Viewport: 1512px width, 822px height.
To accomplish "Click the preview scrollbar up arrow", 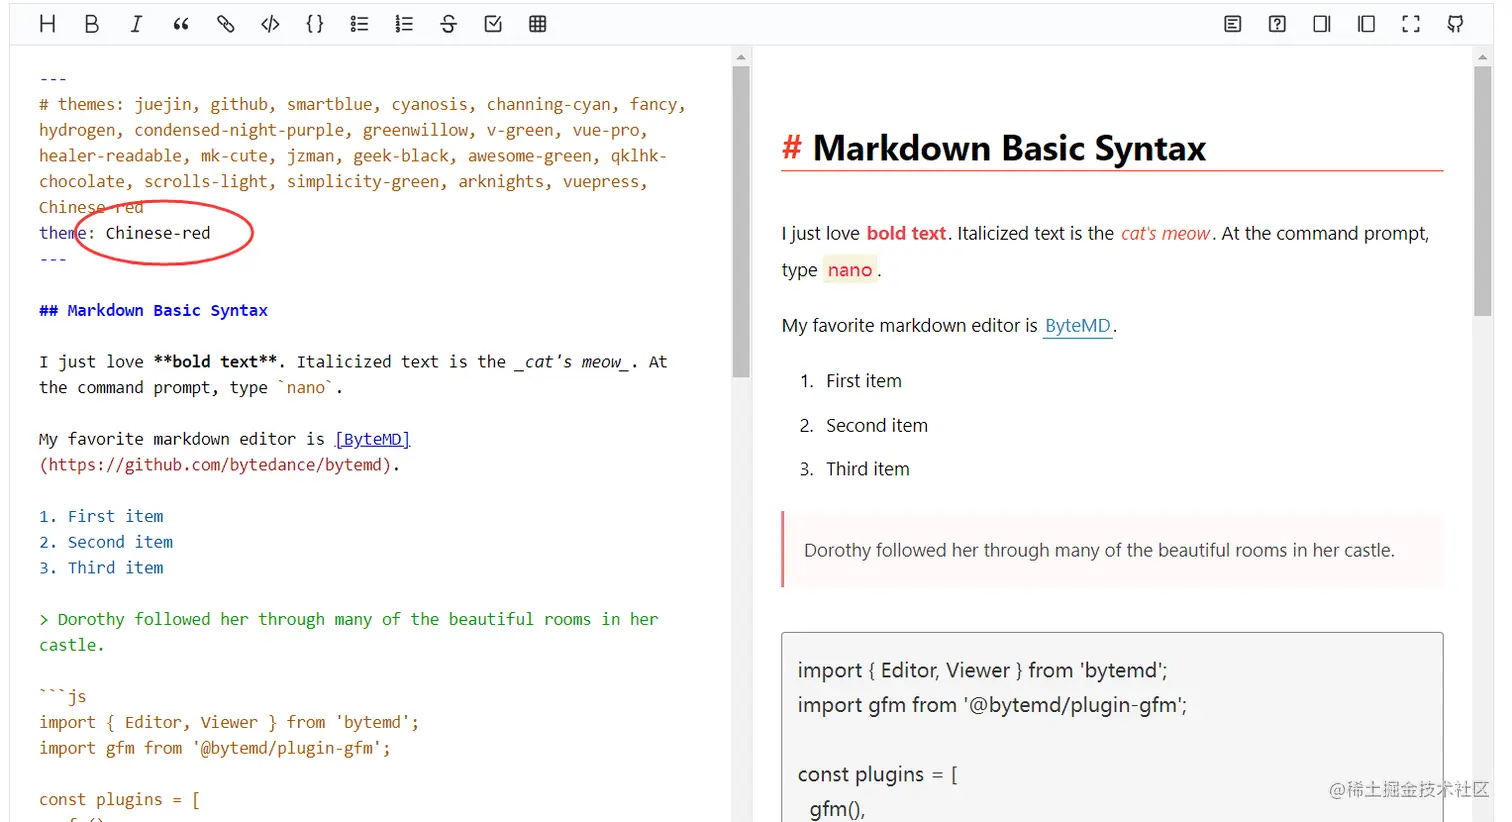I will click(1483, 57).
